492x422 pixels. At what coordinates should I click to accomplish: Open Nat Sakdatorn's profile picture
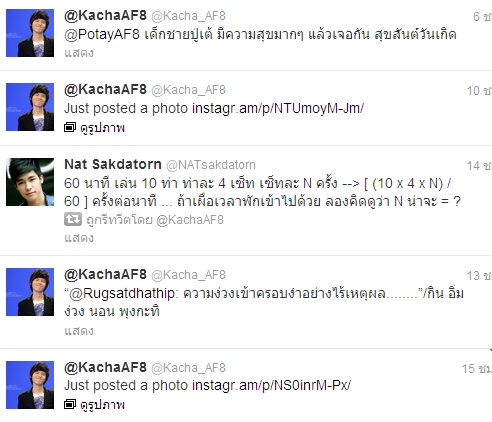[x=30, y=182]
